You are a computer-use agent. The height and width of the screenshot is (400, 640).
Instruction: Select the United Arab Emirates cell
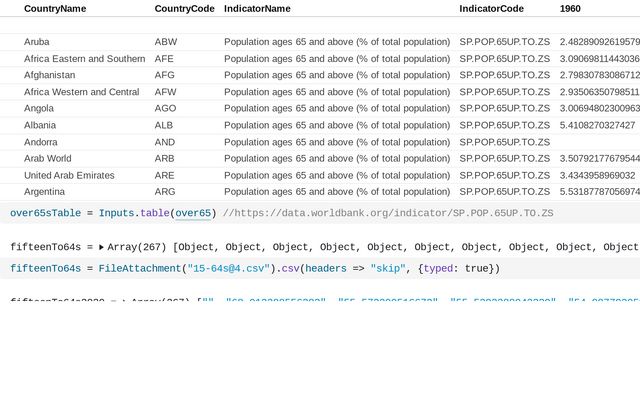click(x=69, y=175)
